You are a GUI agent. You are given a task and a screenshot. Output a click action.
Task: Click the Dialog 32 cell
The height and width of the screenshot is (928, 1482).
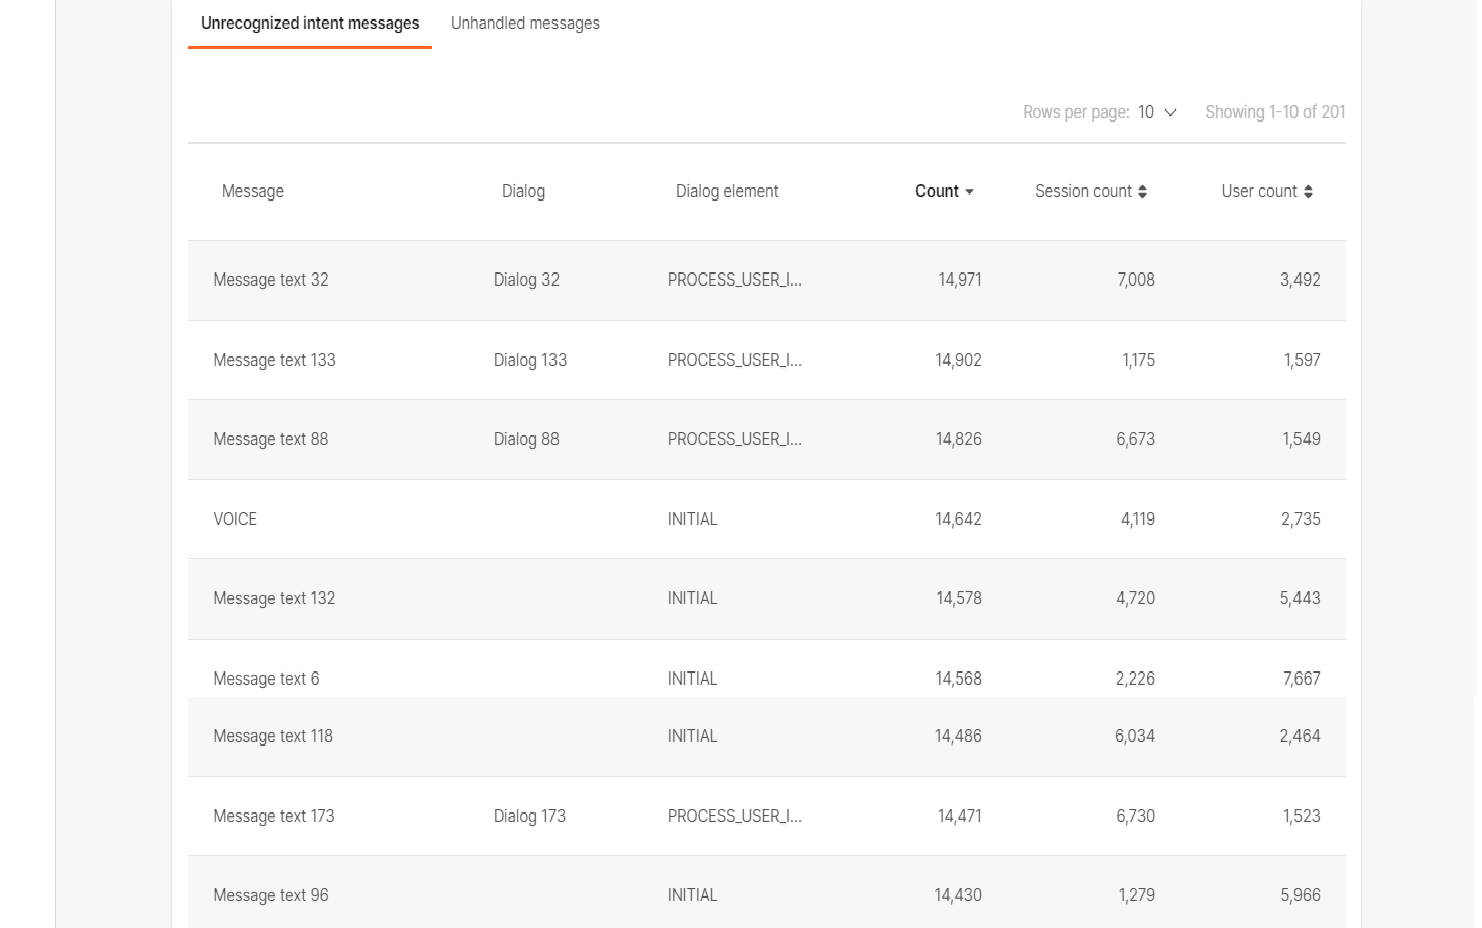[527, 280]
